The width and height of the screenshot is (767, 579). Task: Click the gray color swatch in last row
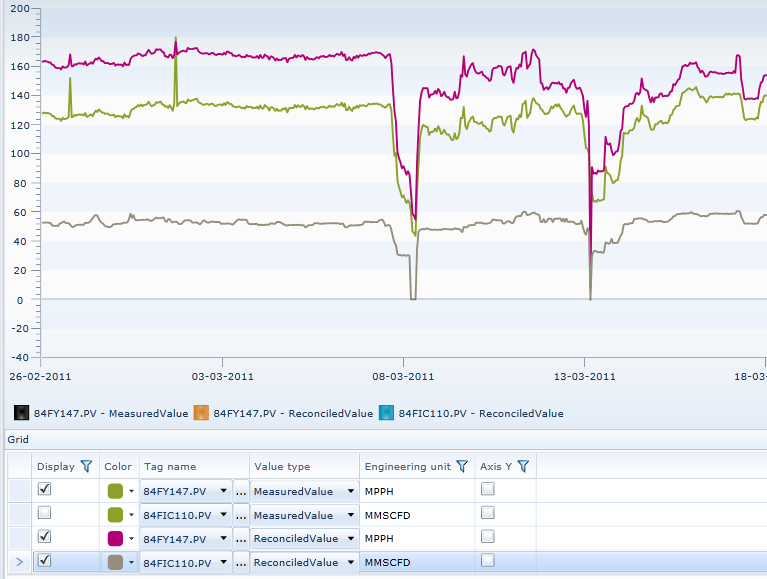click(x=116, y=563)
